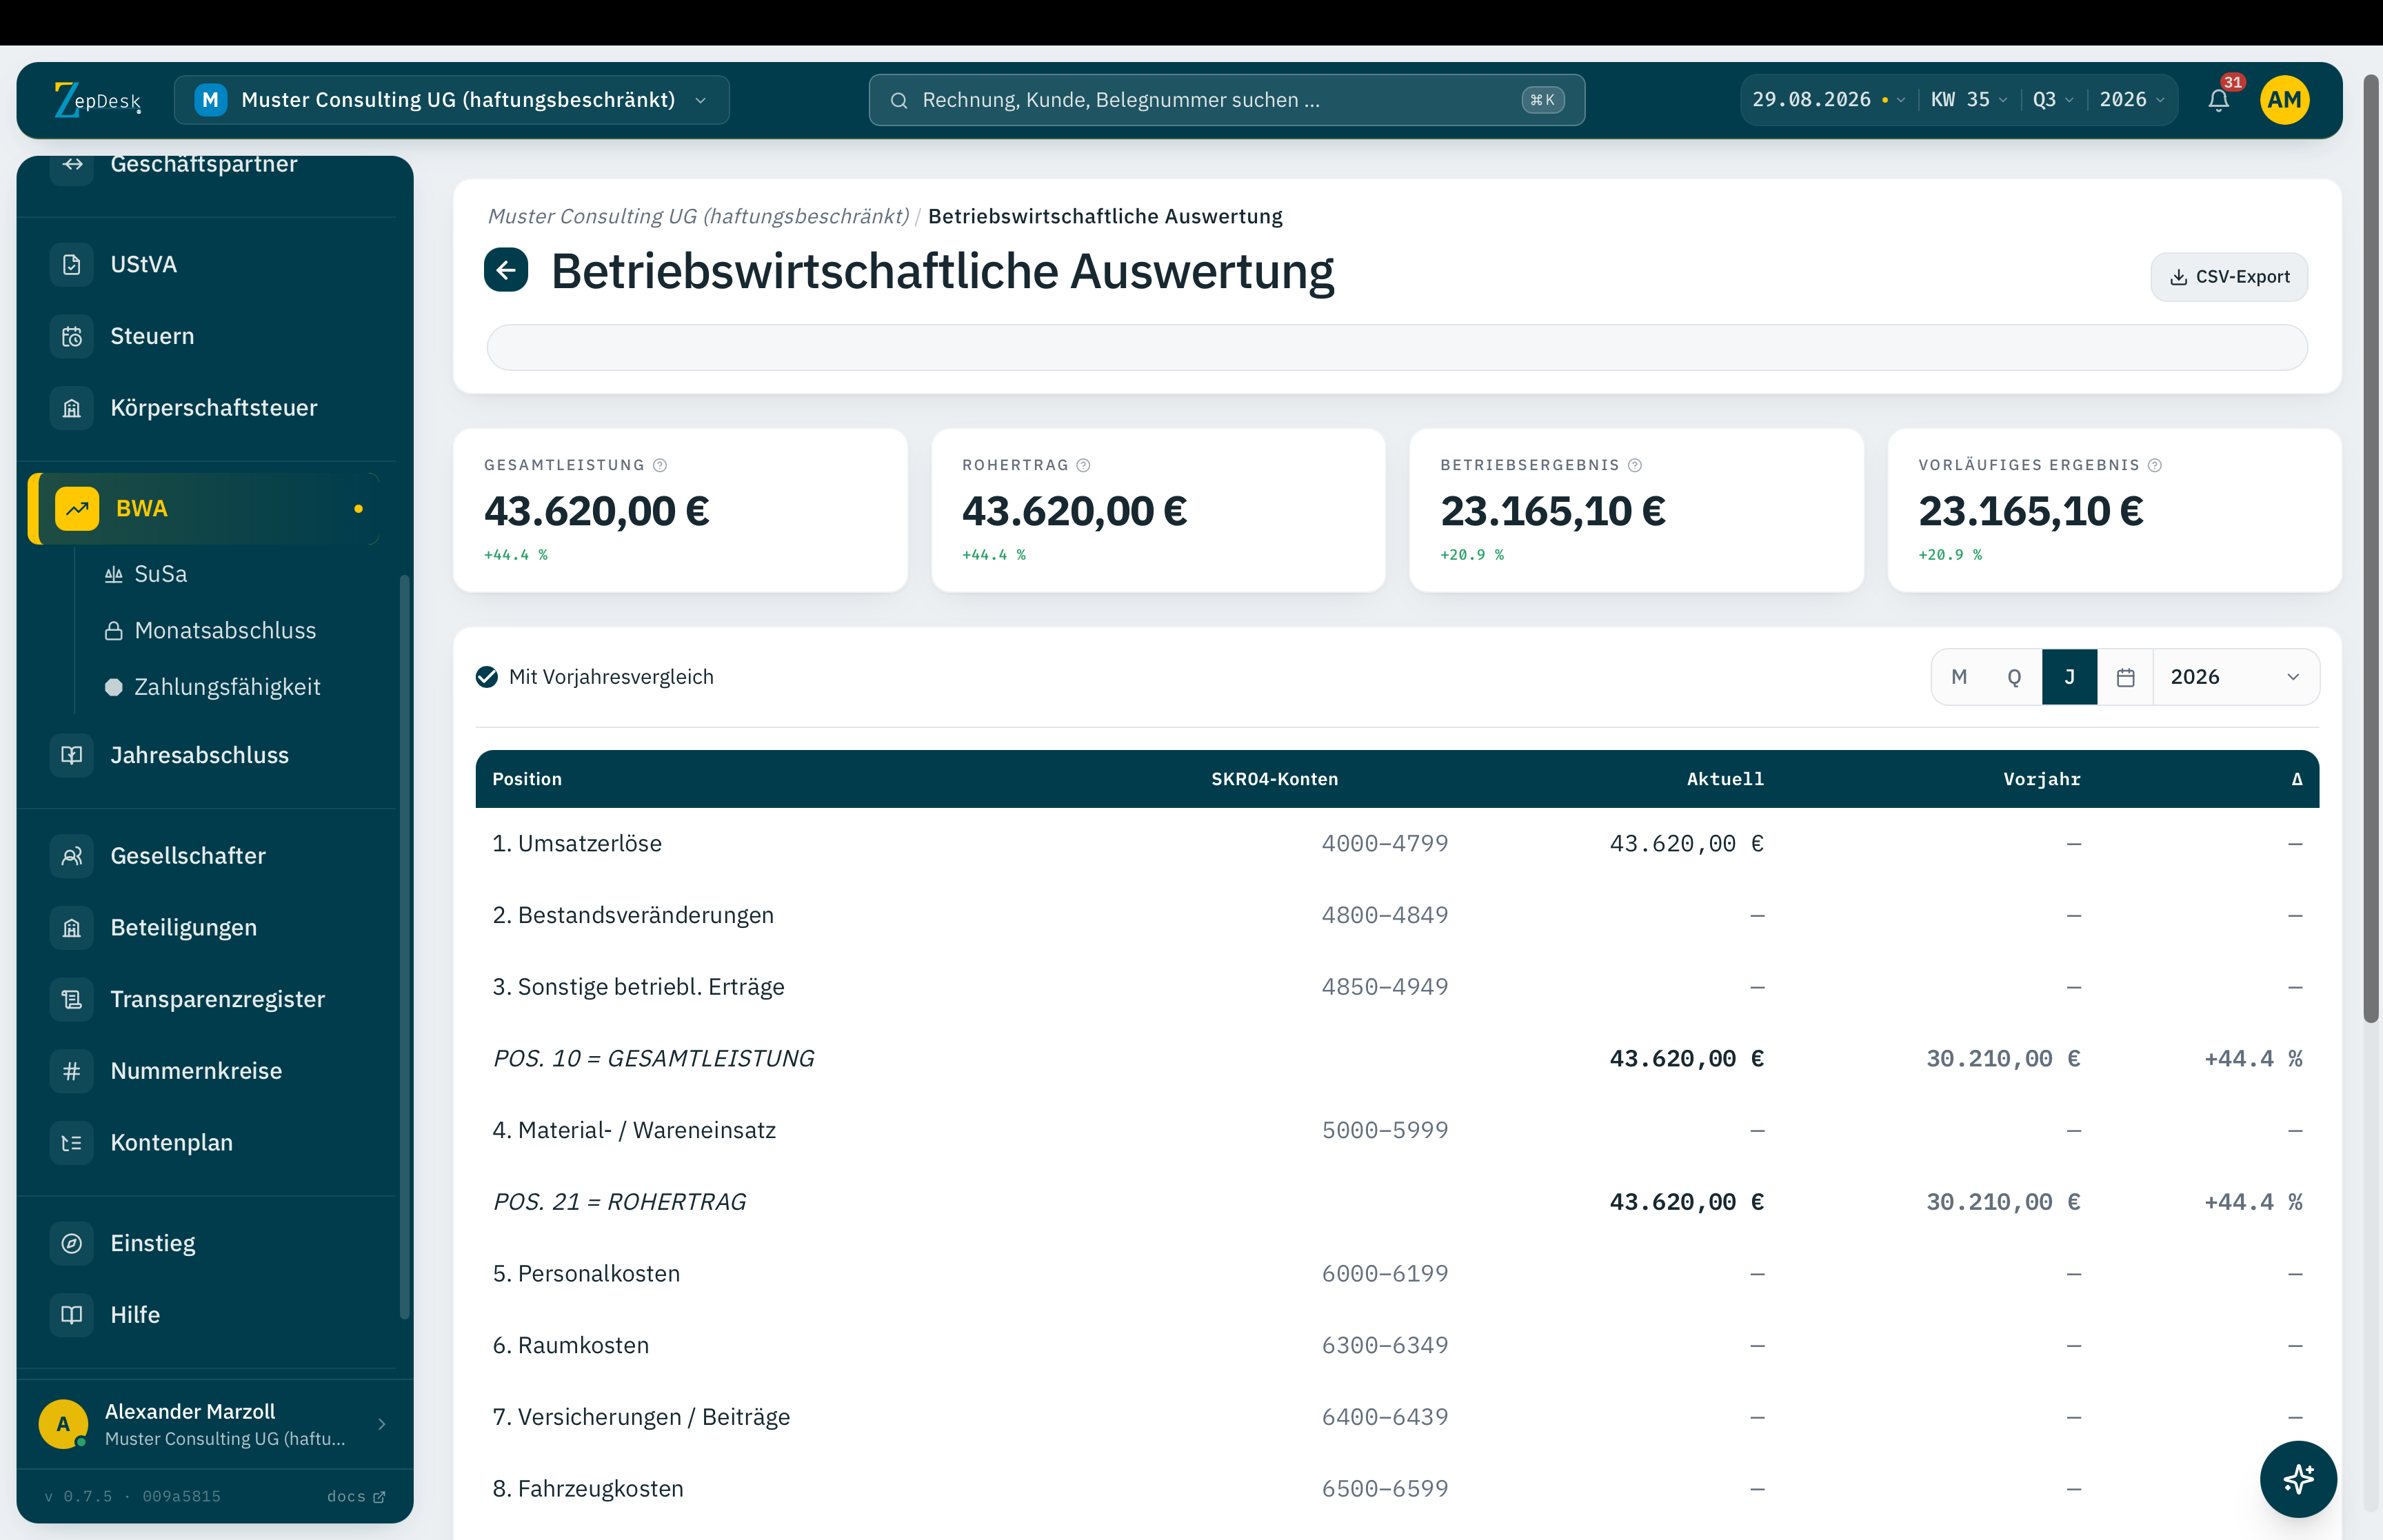Click the Position column header
Image resolution: width=2383 pixels, height=1540 pixels.
point(527,779)
